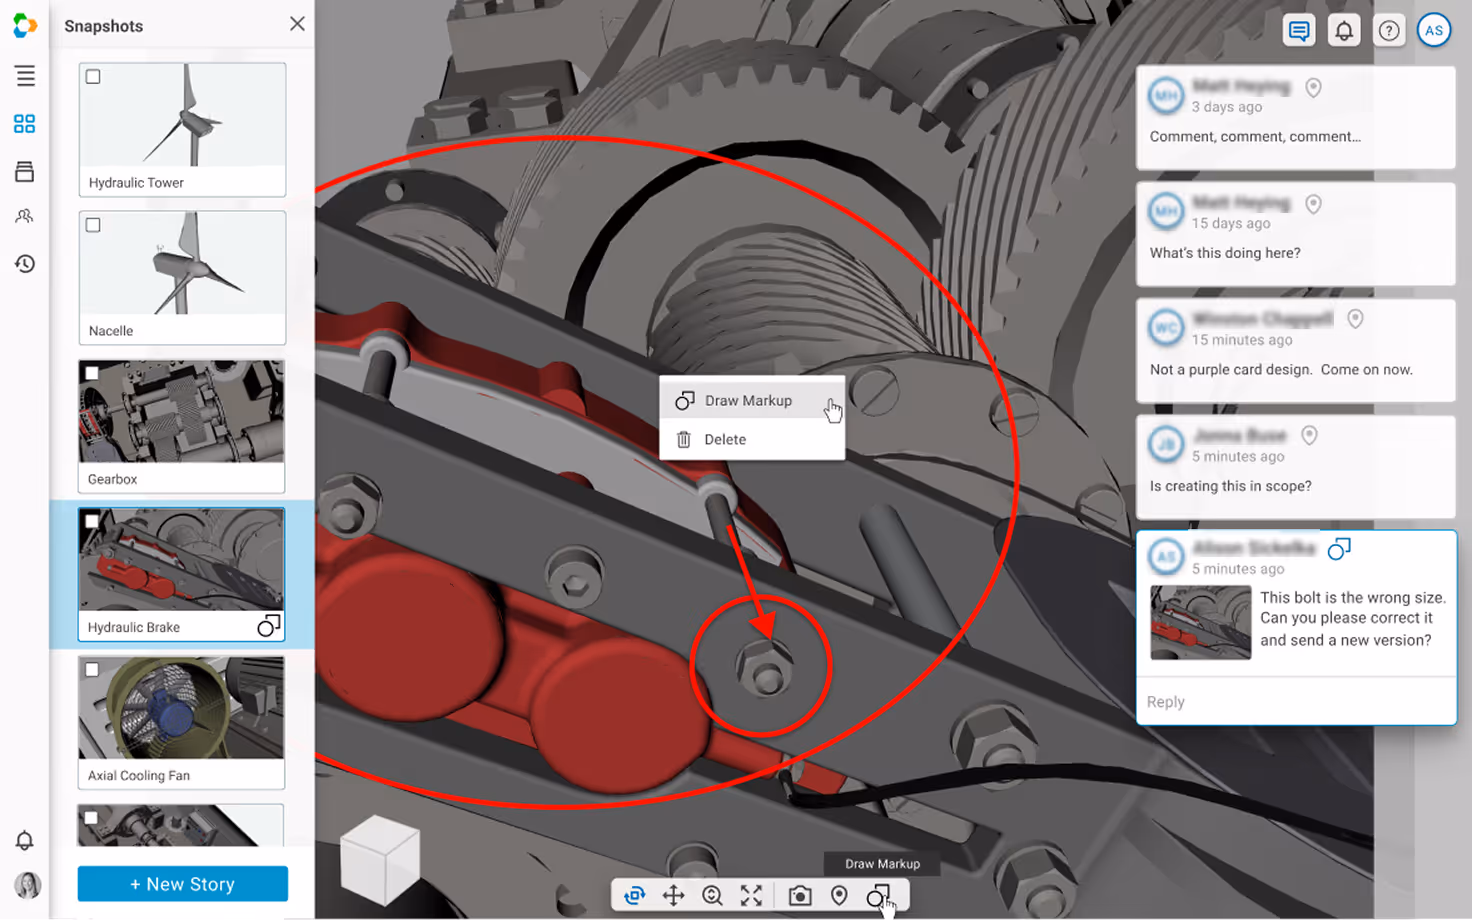Open the 'Not a purple card design' comment

pyautogui.click(x=1296, y=350)
